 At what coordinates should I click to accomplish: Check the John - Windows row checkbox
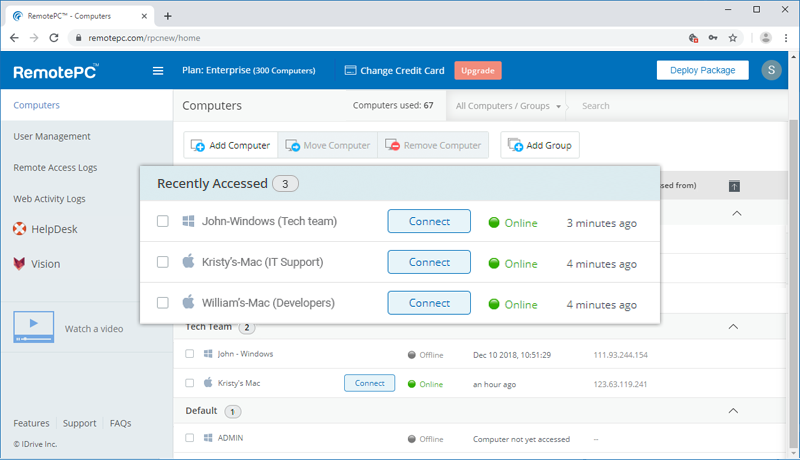pos(190,353)
